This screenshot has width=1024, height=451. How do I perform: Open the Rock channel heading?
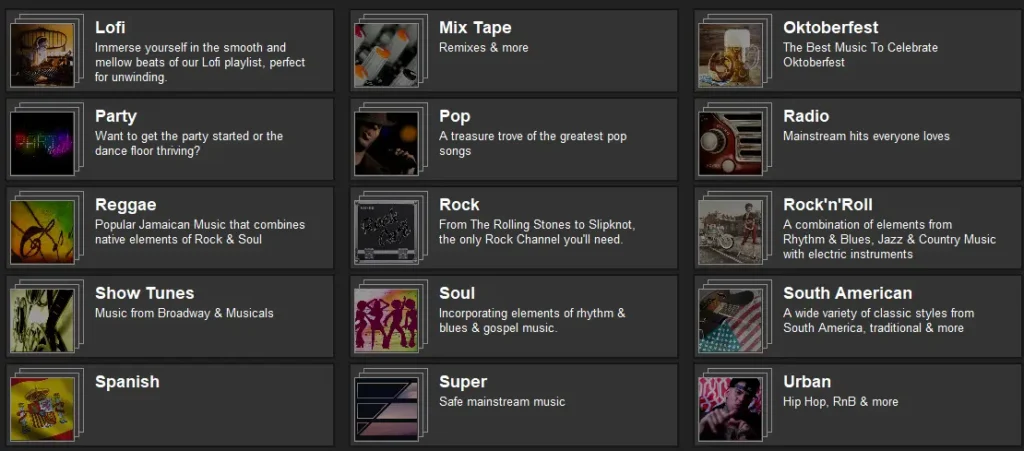point(459,205)
